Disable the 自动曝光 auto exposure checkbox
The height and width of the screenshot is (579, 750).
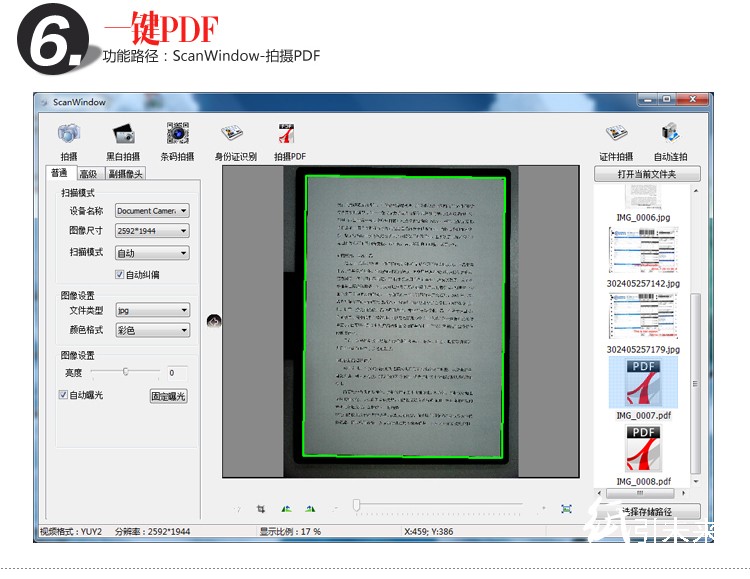[63, 395]
